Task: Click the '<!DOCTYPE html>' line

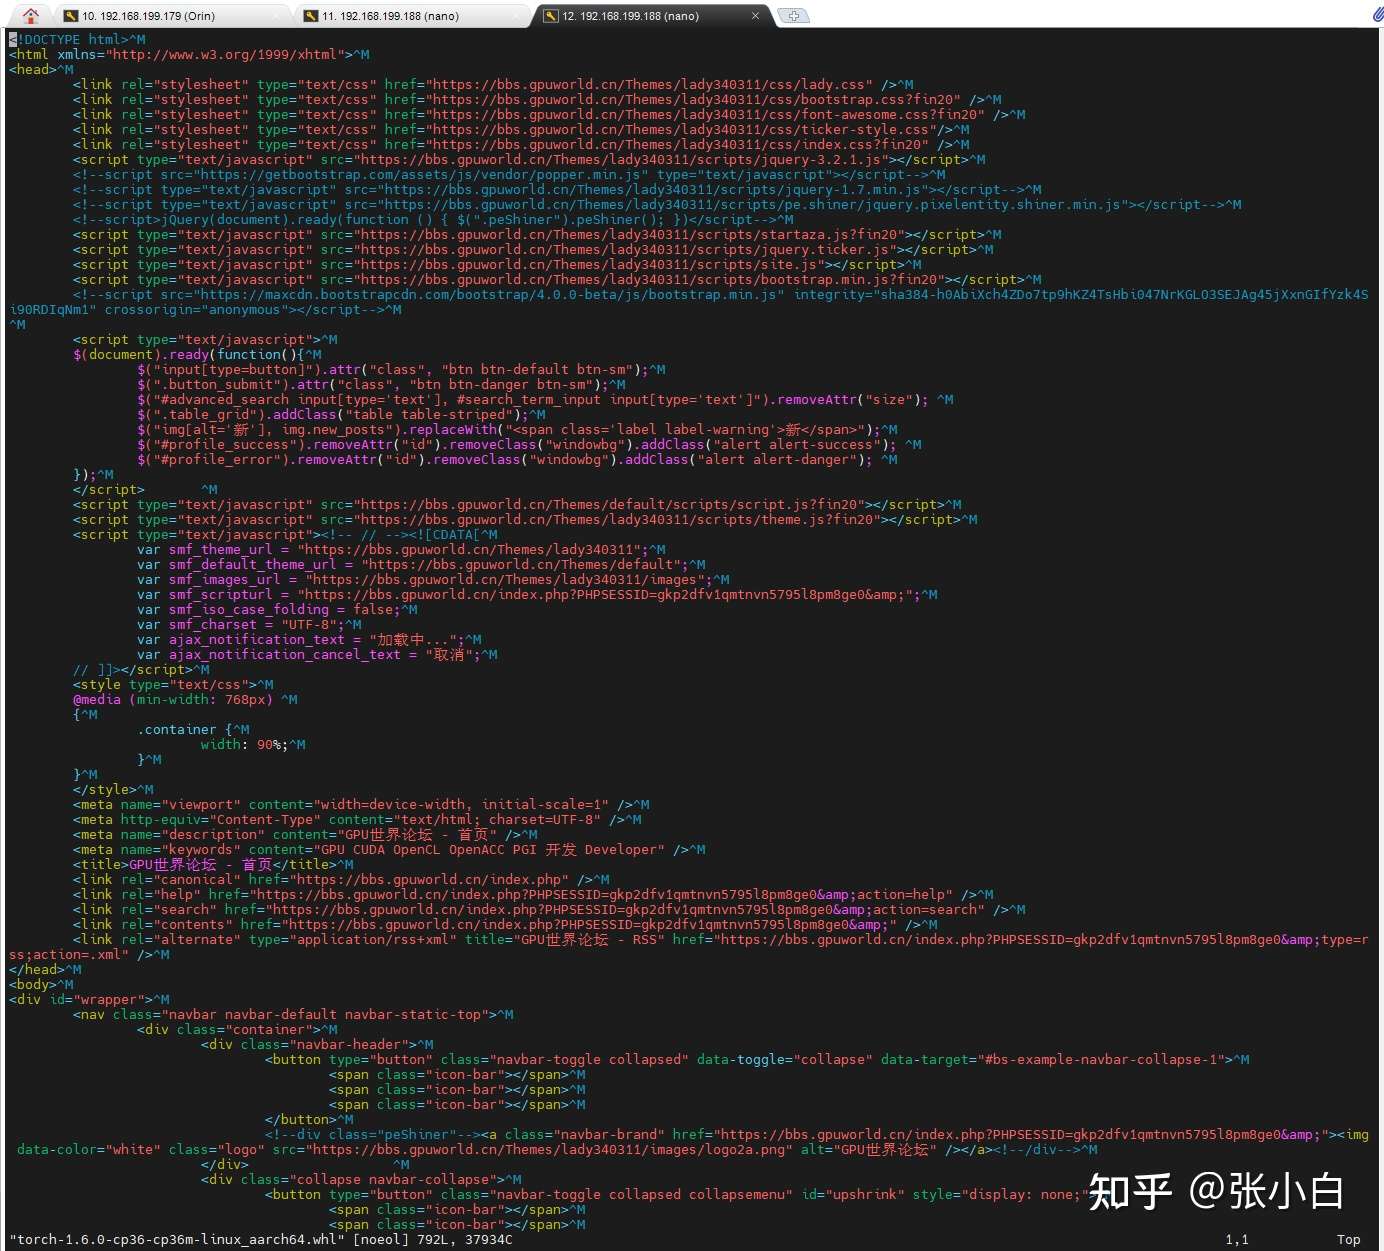Action: point(77,39)
